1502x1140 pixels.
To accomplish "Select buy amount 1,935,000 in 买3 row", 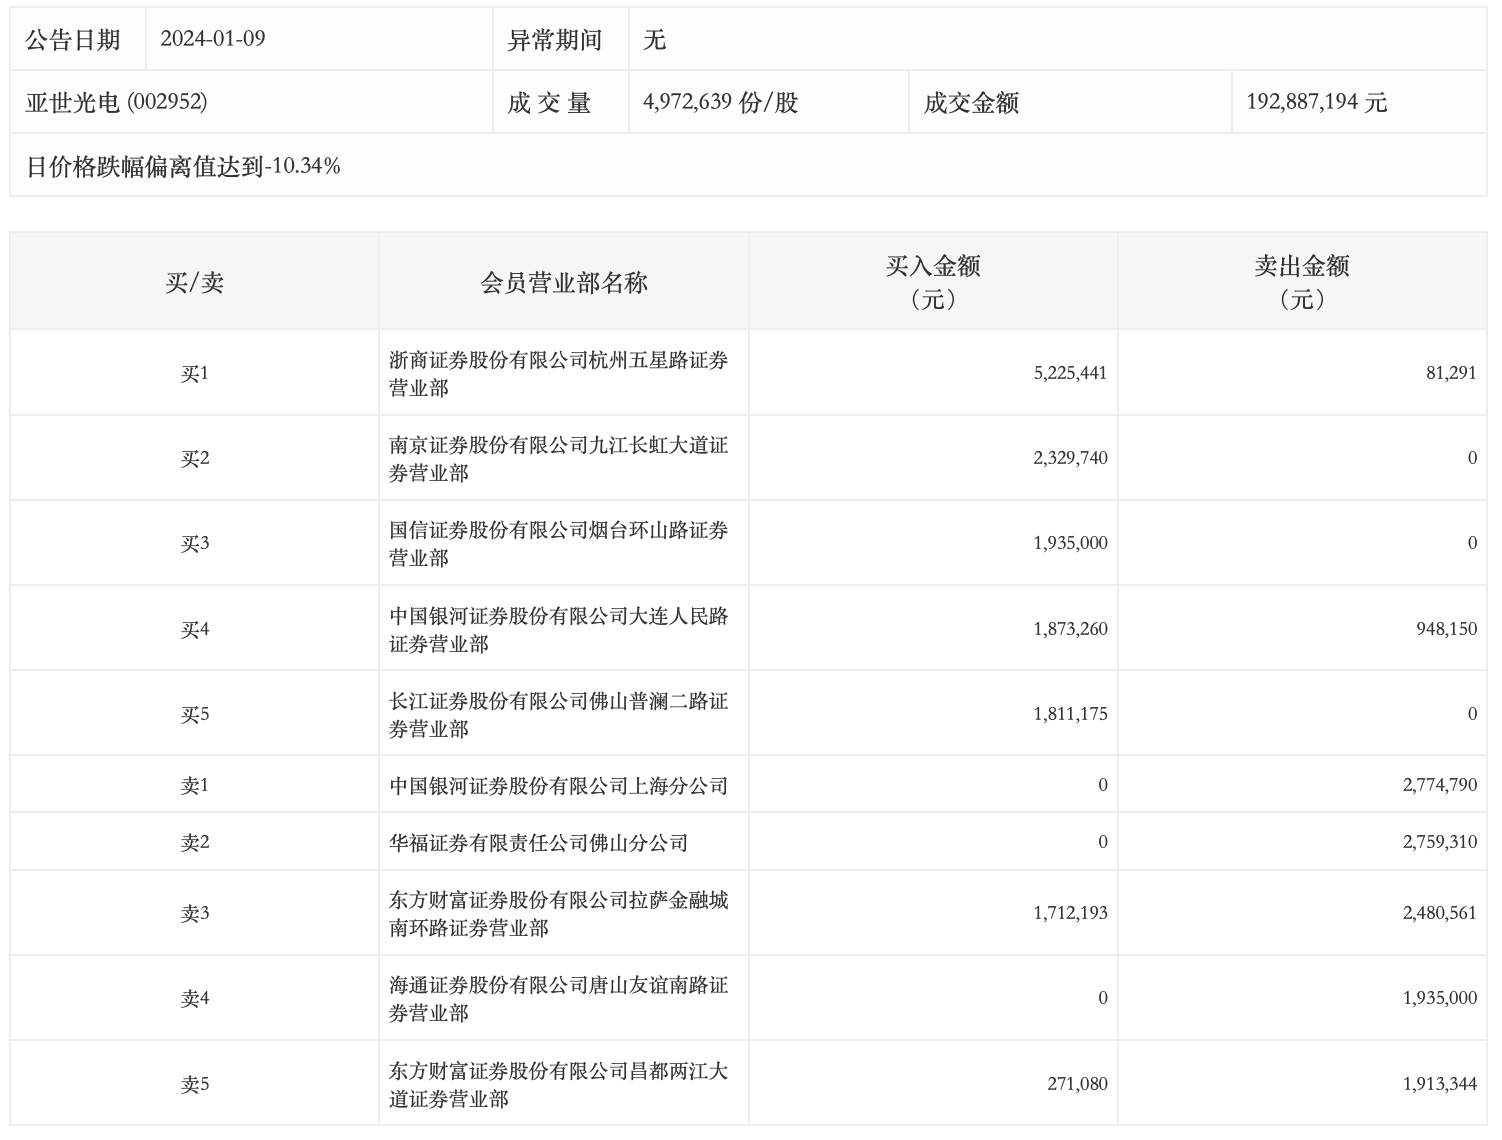I will [x=1070, y=543].
